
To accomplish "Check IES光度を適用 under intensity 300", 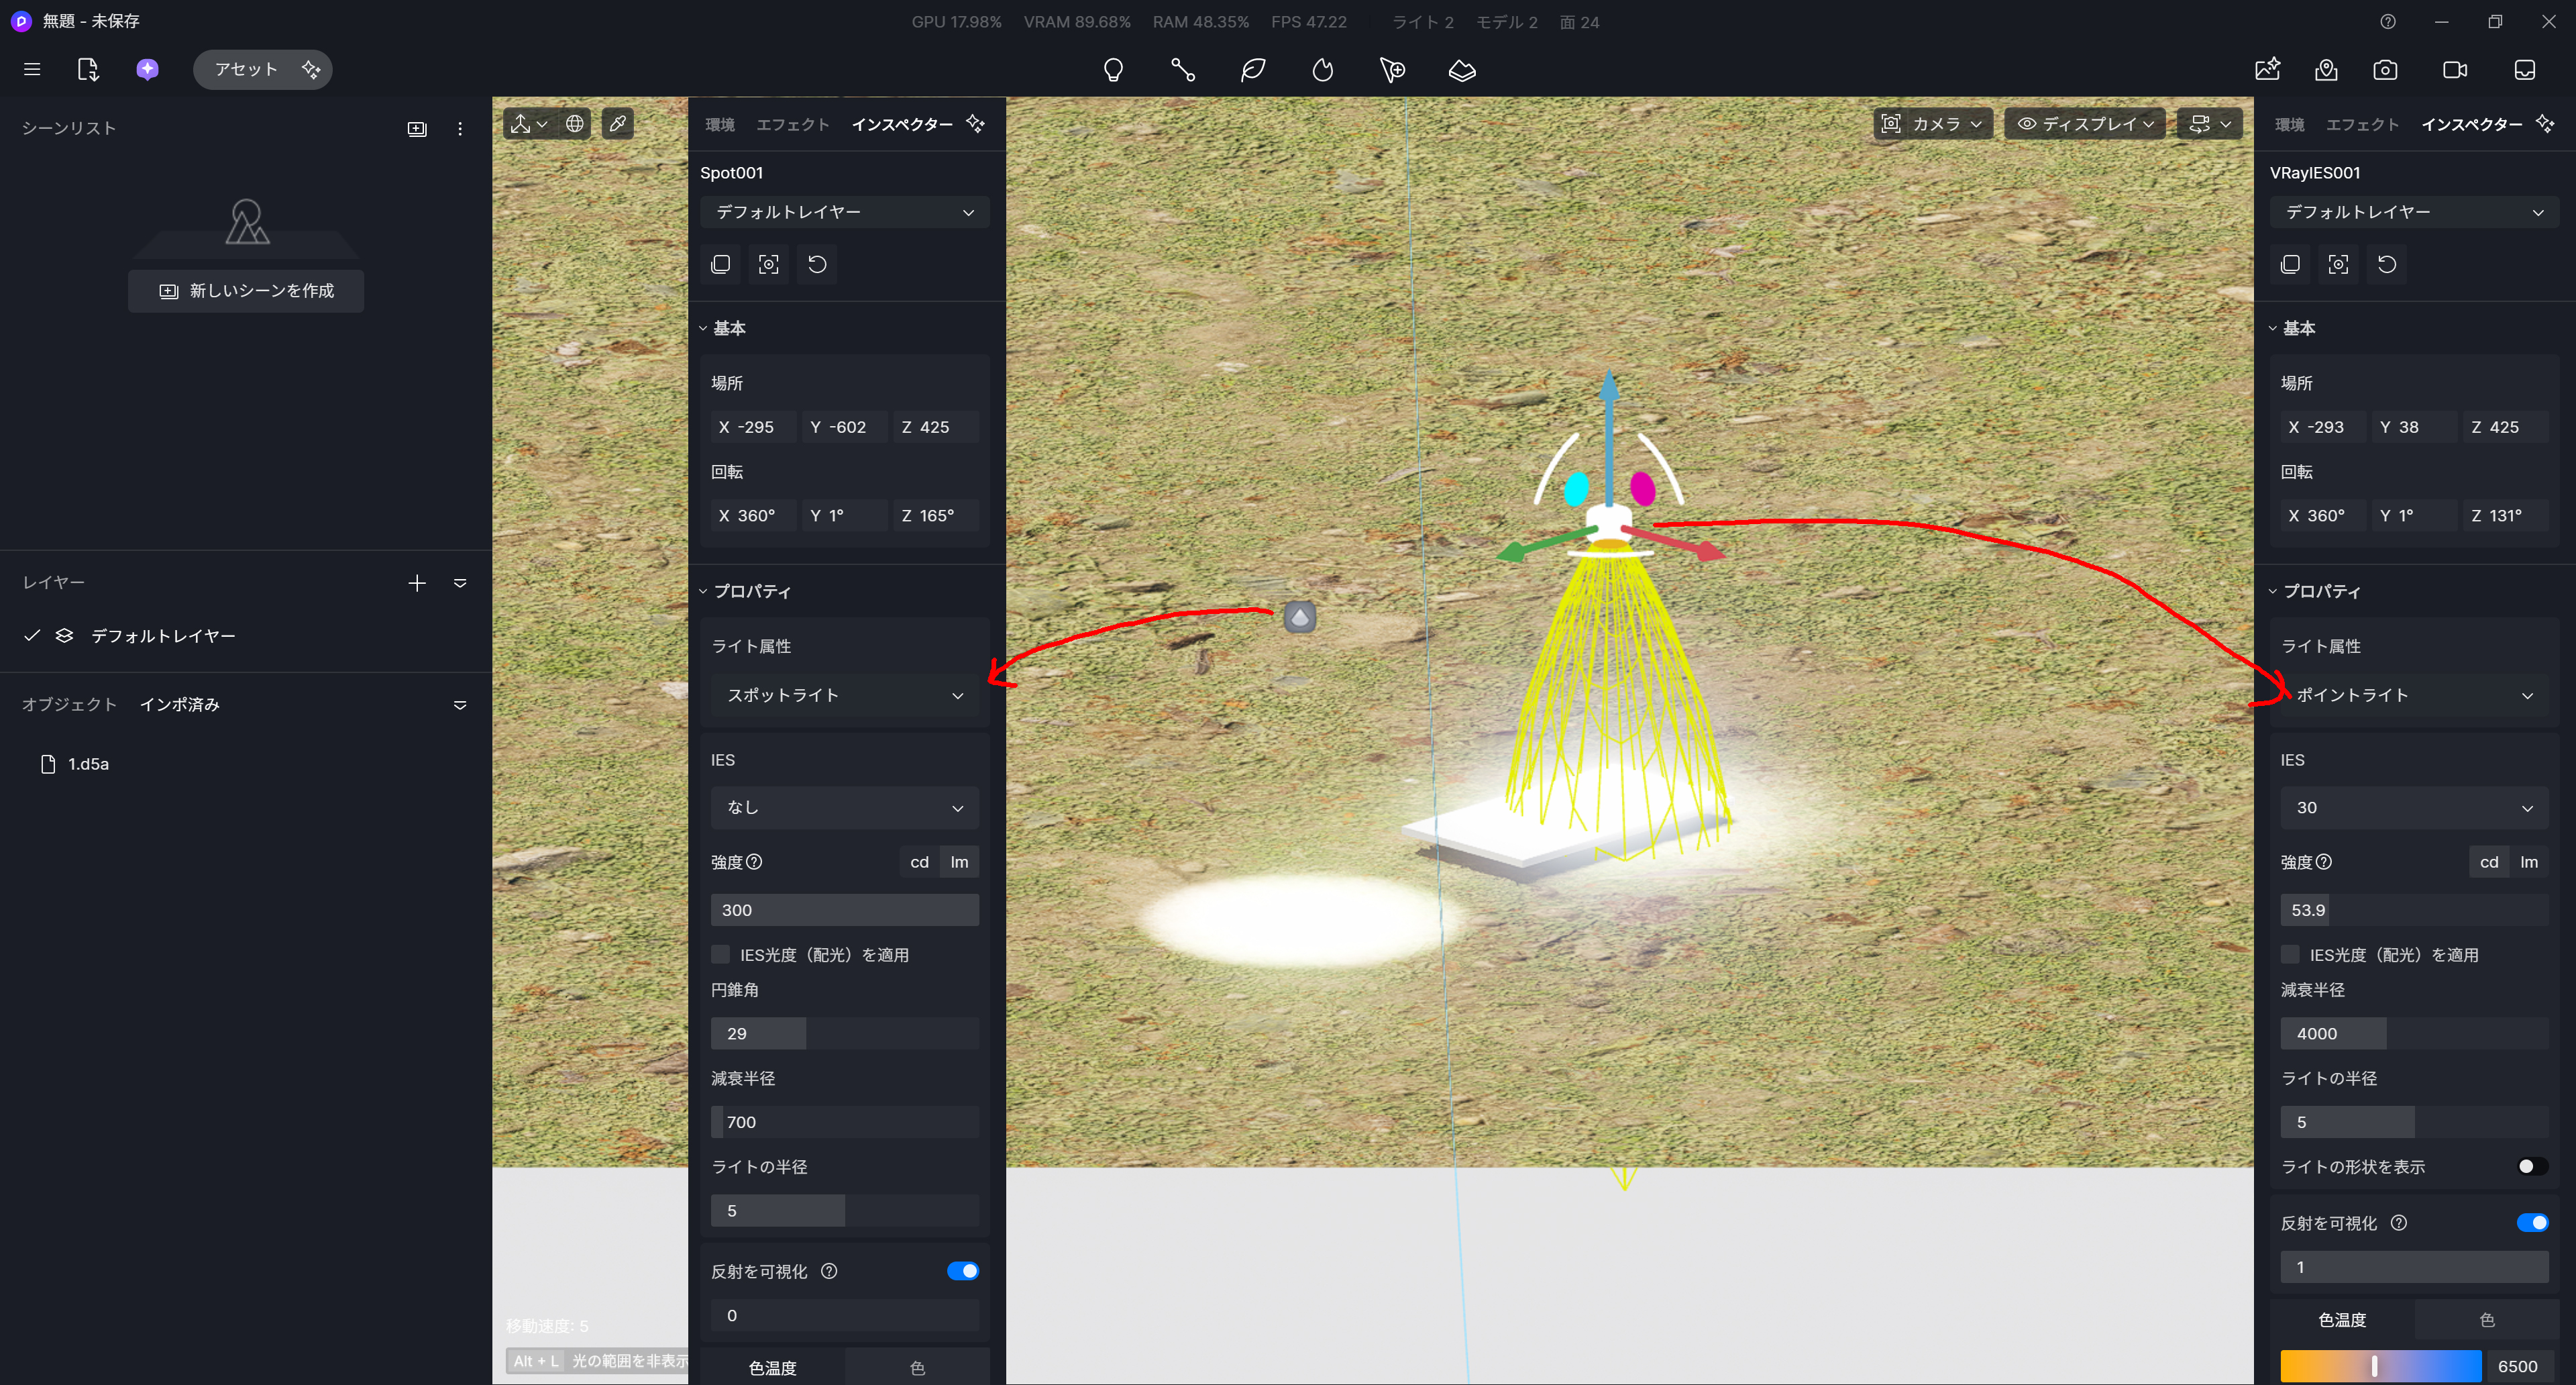I will click(x=720, y=954).
